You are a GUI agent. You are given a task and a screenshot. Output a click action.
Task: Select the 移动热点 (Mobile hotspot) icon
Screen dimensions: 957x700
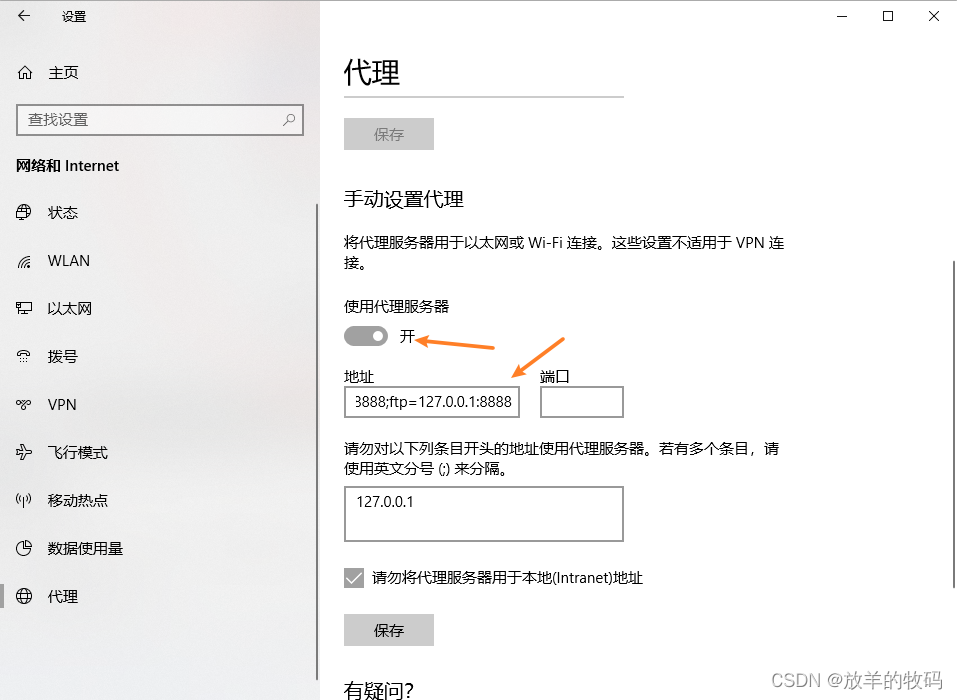coord(24,500)
